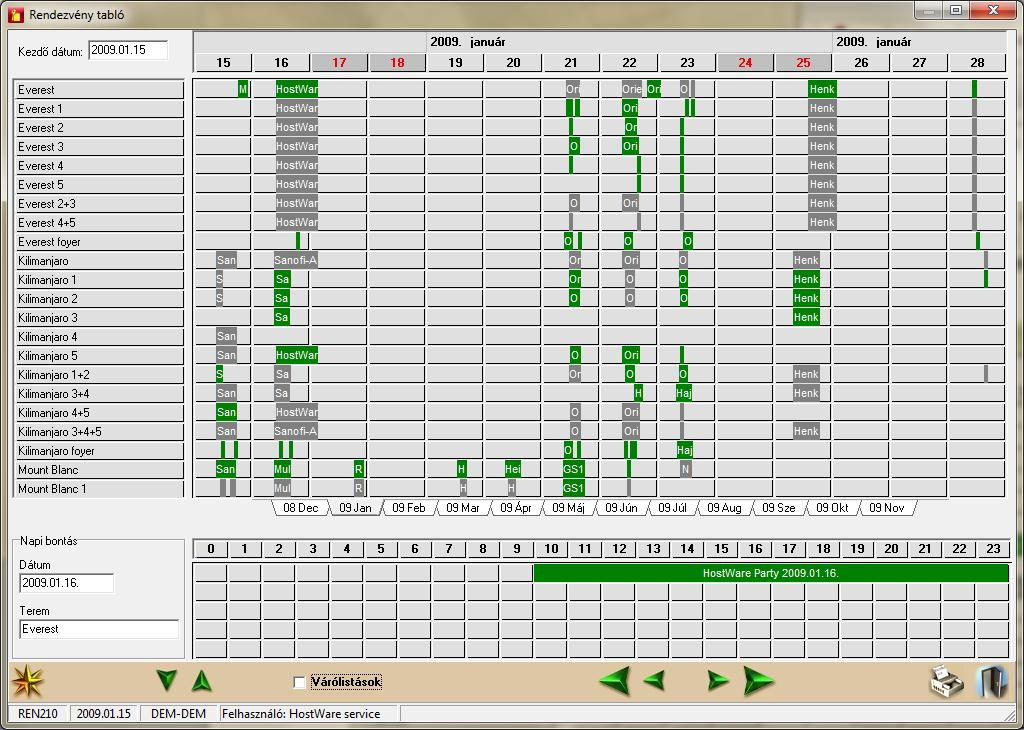1024x730 pixels.
Task: Switch to the 09 Jan month tab
Action: (x=355, y=508)
